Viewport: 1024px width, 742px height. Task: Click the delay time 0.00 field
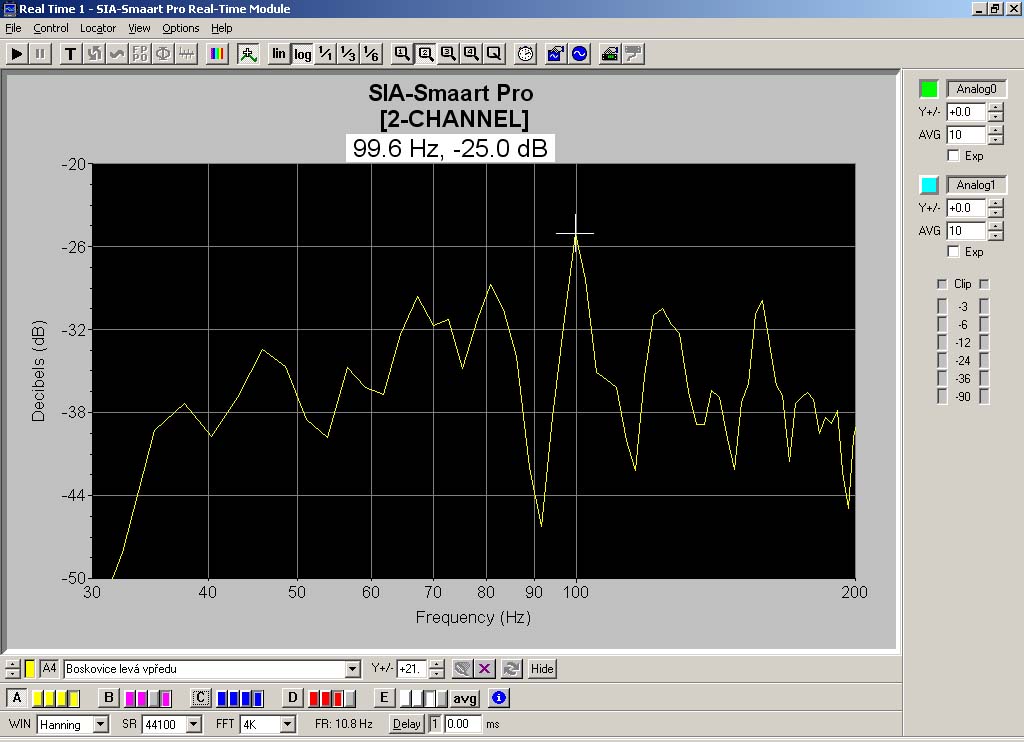tap(463, 724)
